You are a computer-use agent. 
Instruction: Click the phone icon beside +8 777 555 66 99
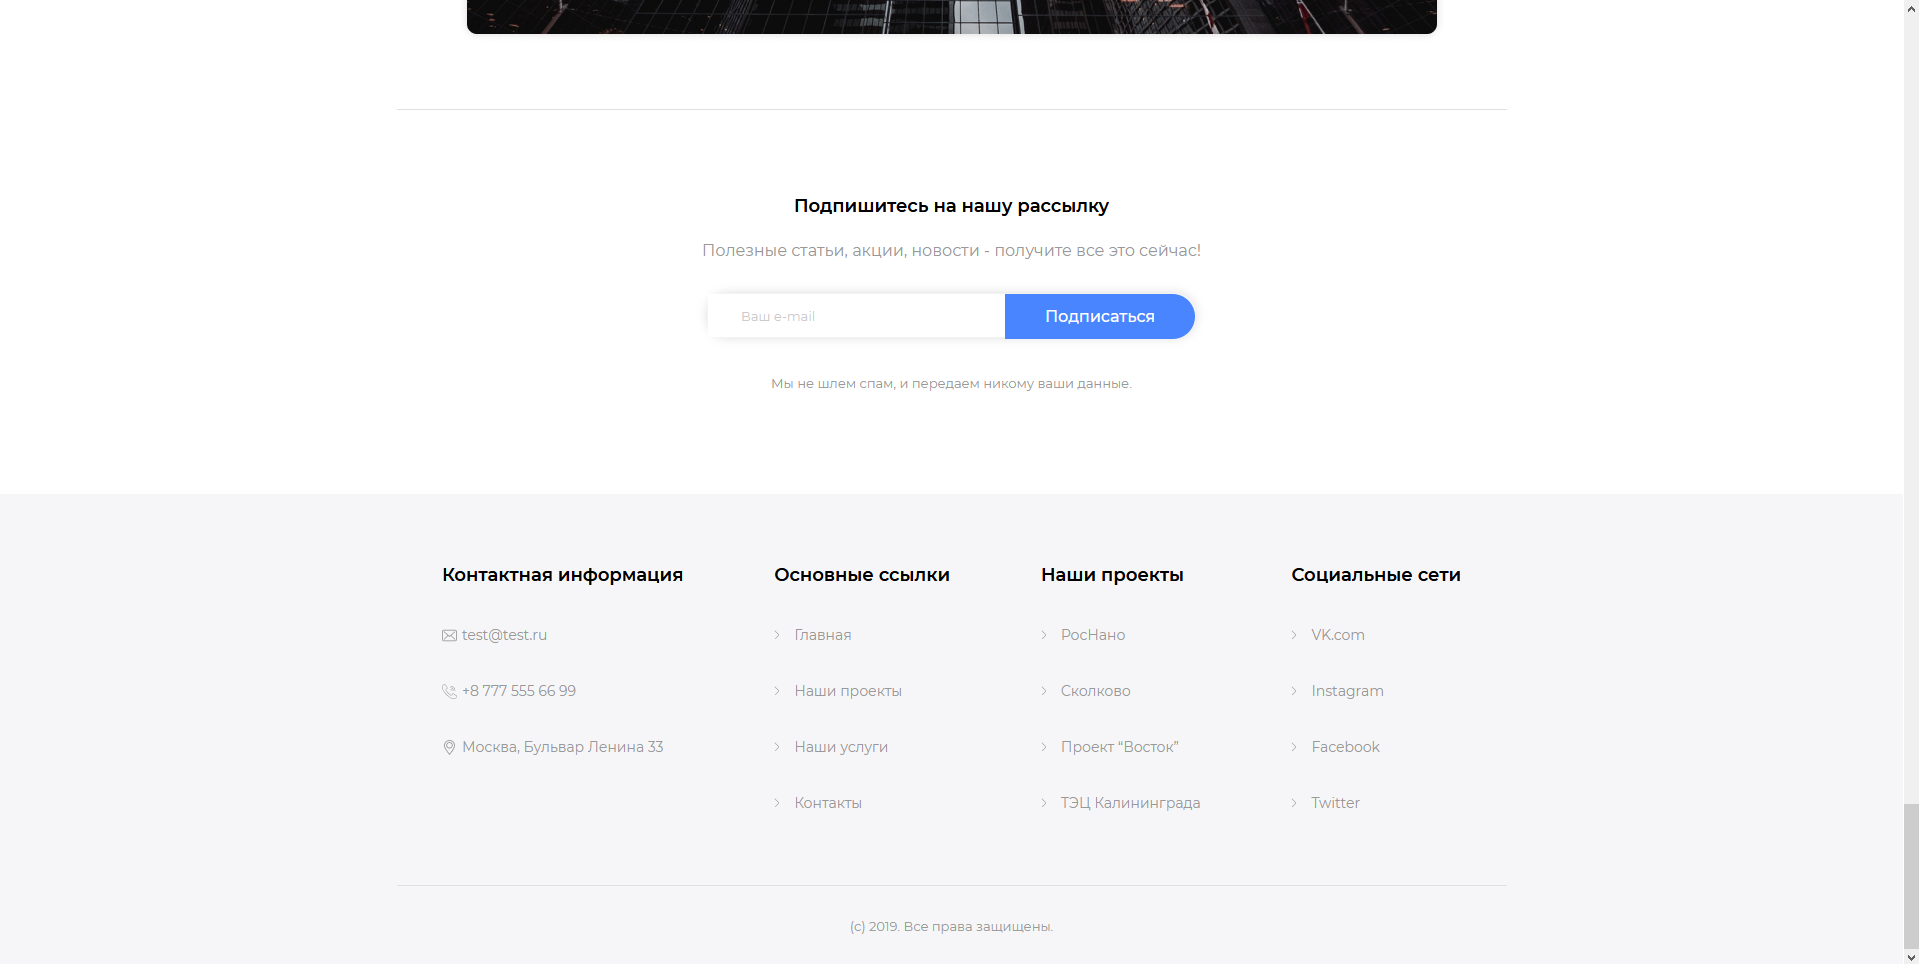point(449,691)
